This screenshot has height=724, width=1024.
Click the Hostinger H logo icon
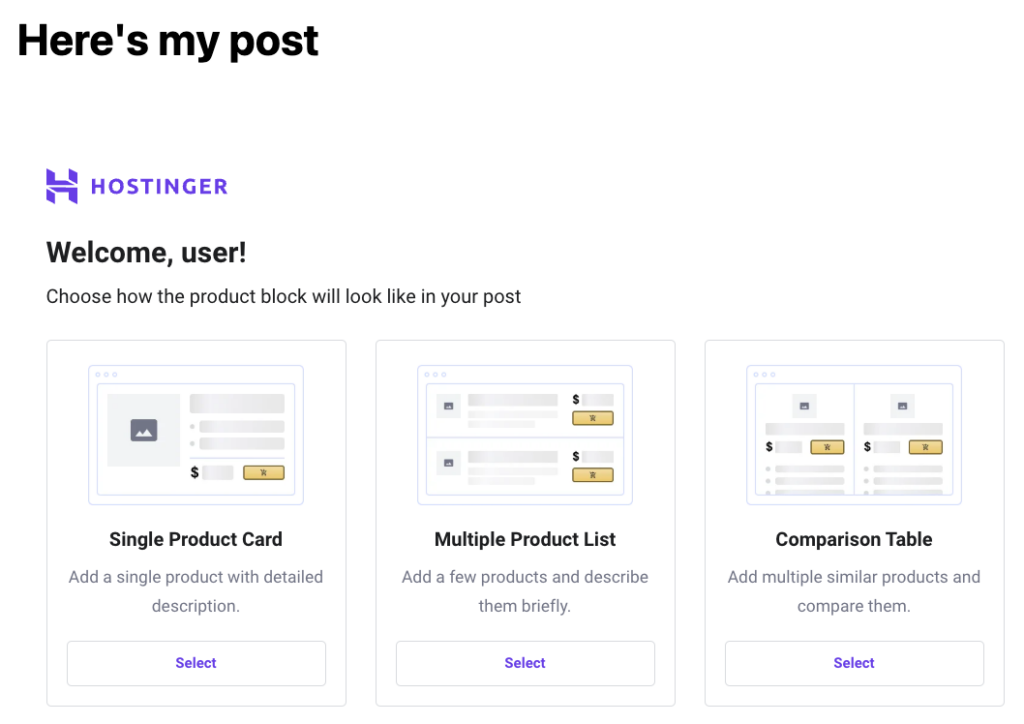[62, 186]
